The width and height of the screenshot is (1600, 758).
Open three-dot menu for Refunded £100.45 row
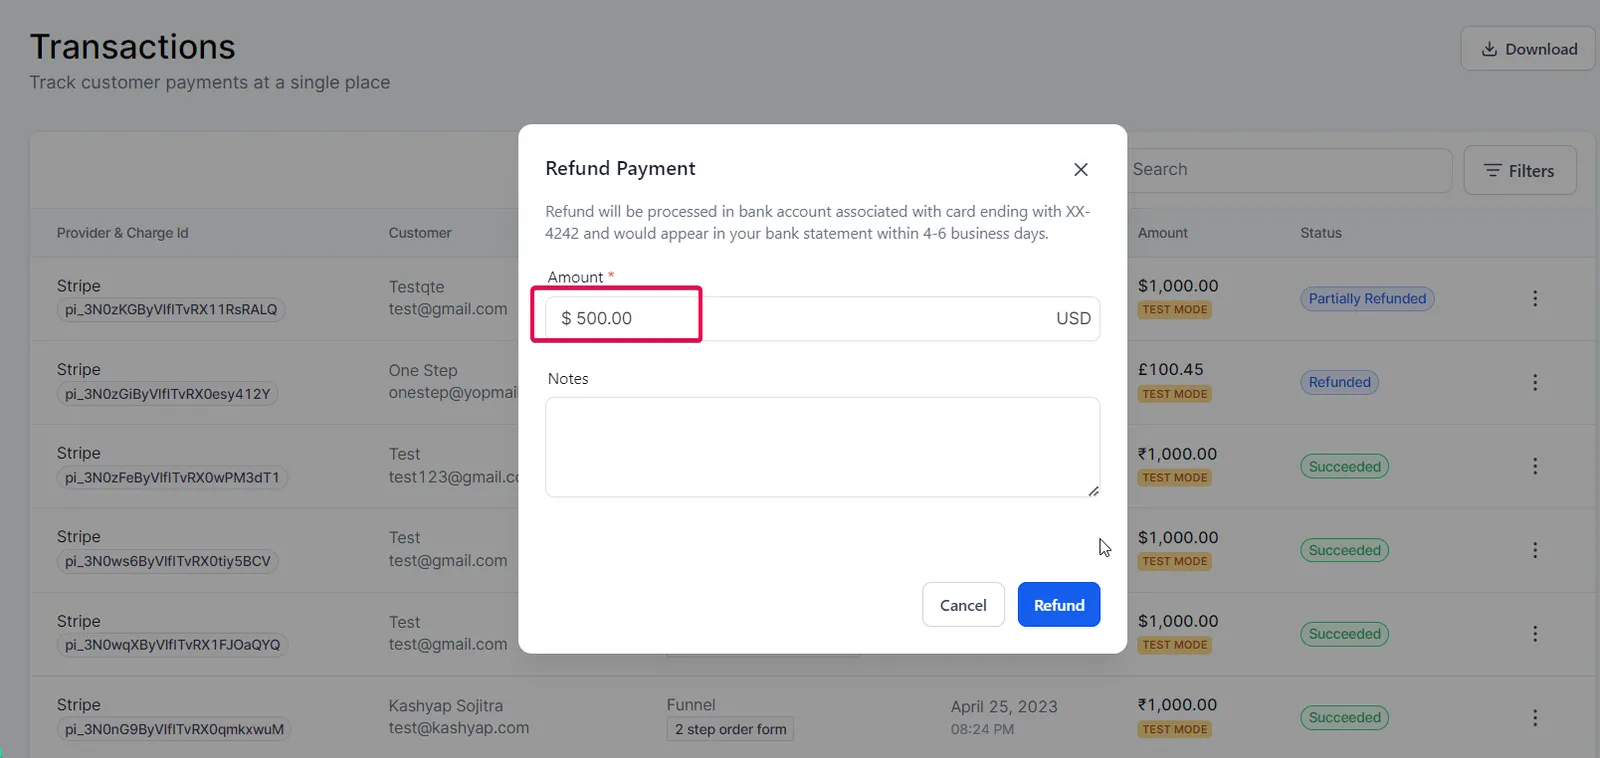click(x=1535, y=383)
